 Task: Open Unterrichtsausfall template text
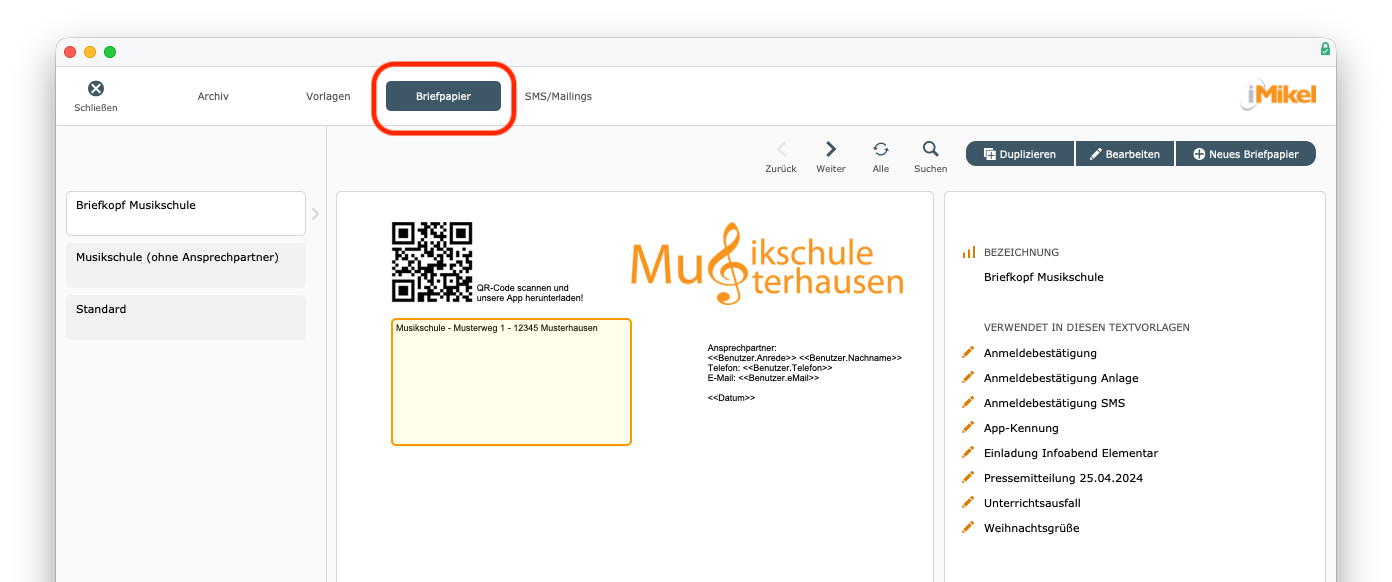tap(1032, 503)
